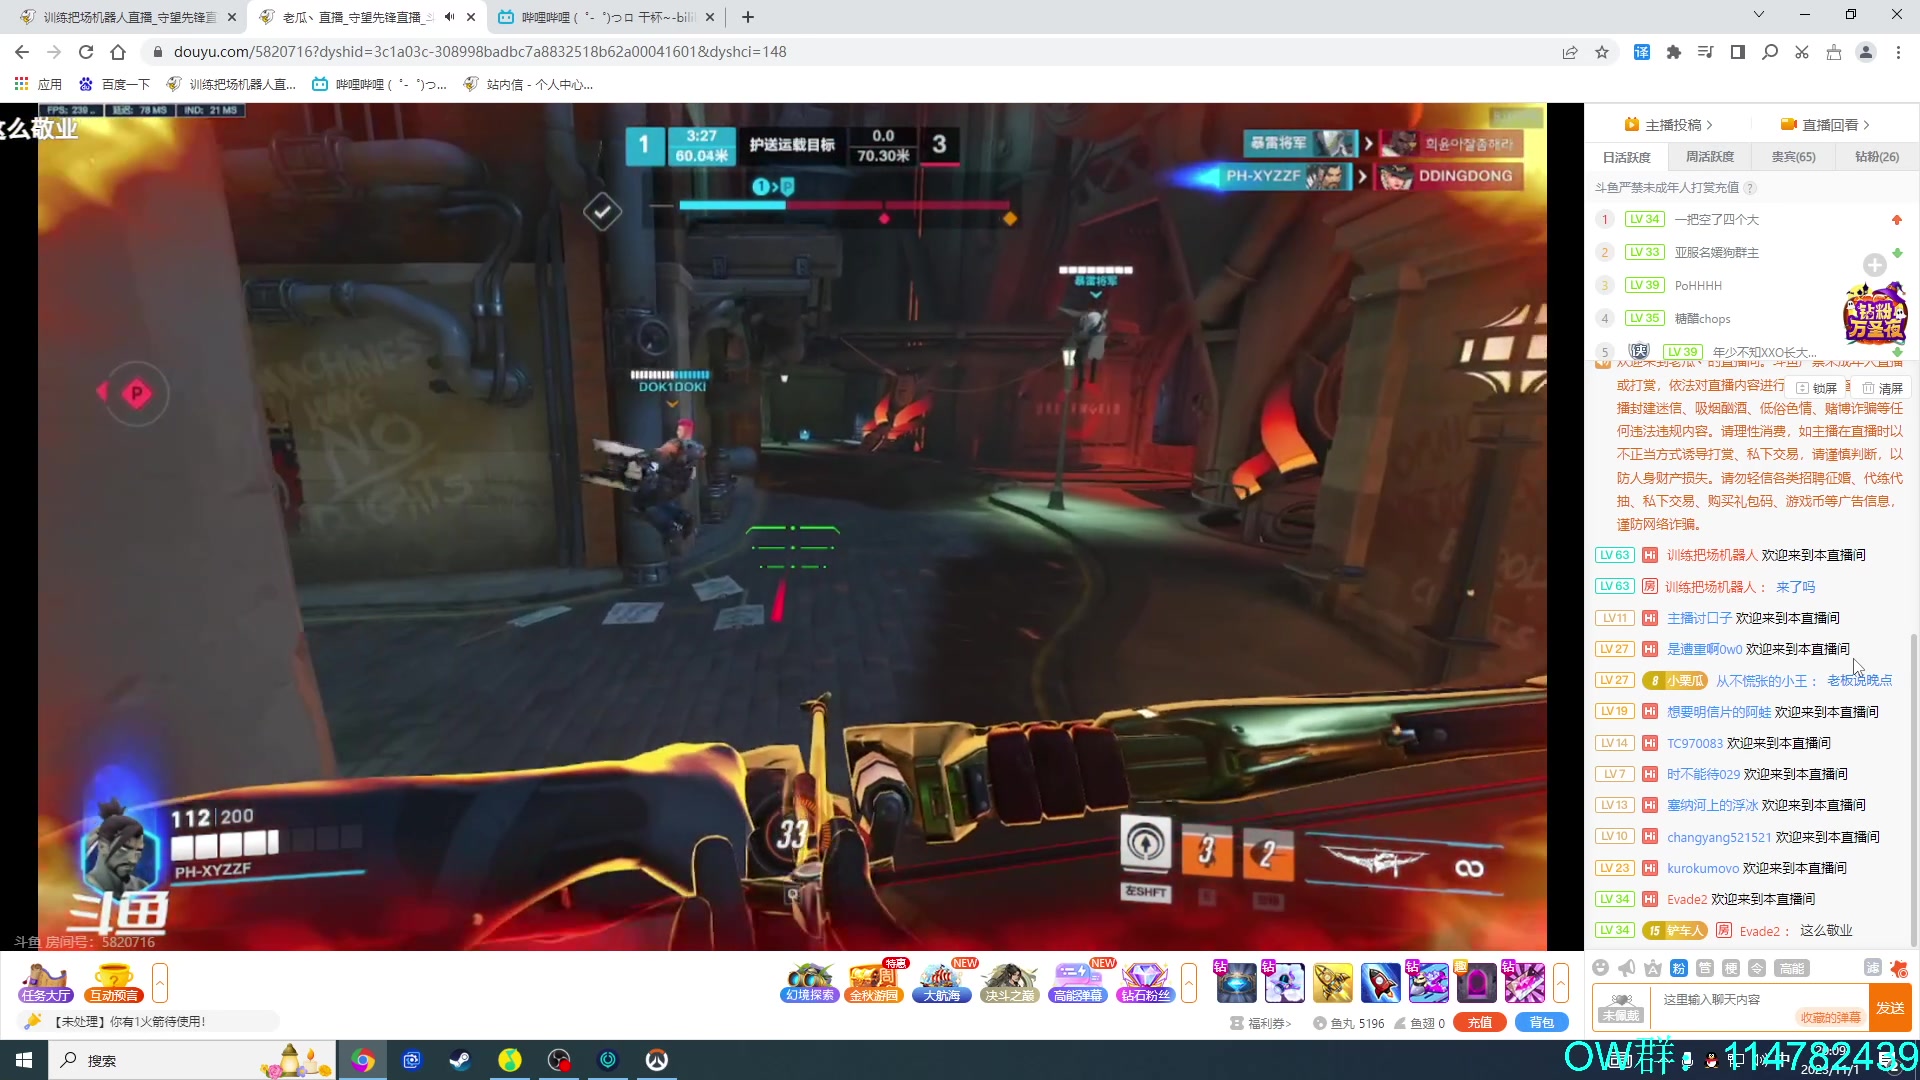The width and height of the screenshot is (1920, 1080).
Task: Expand 福利券 coupons link
Action: [x=1262, y=1023]
